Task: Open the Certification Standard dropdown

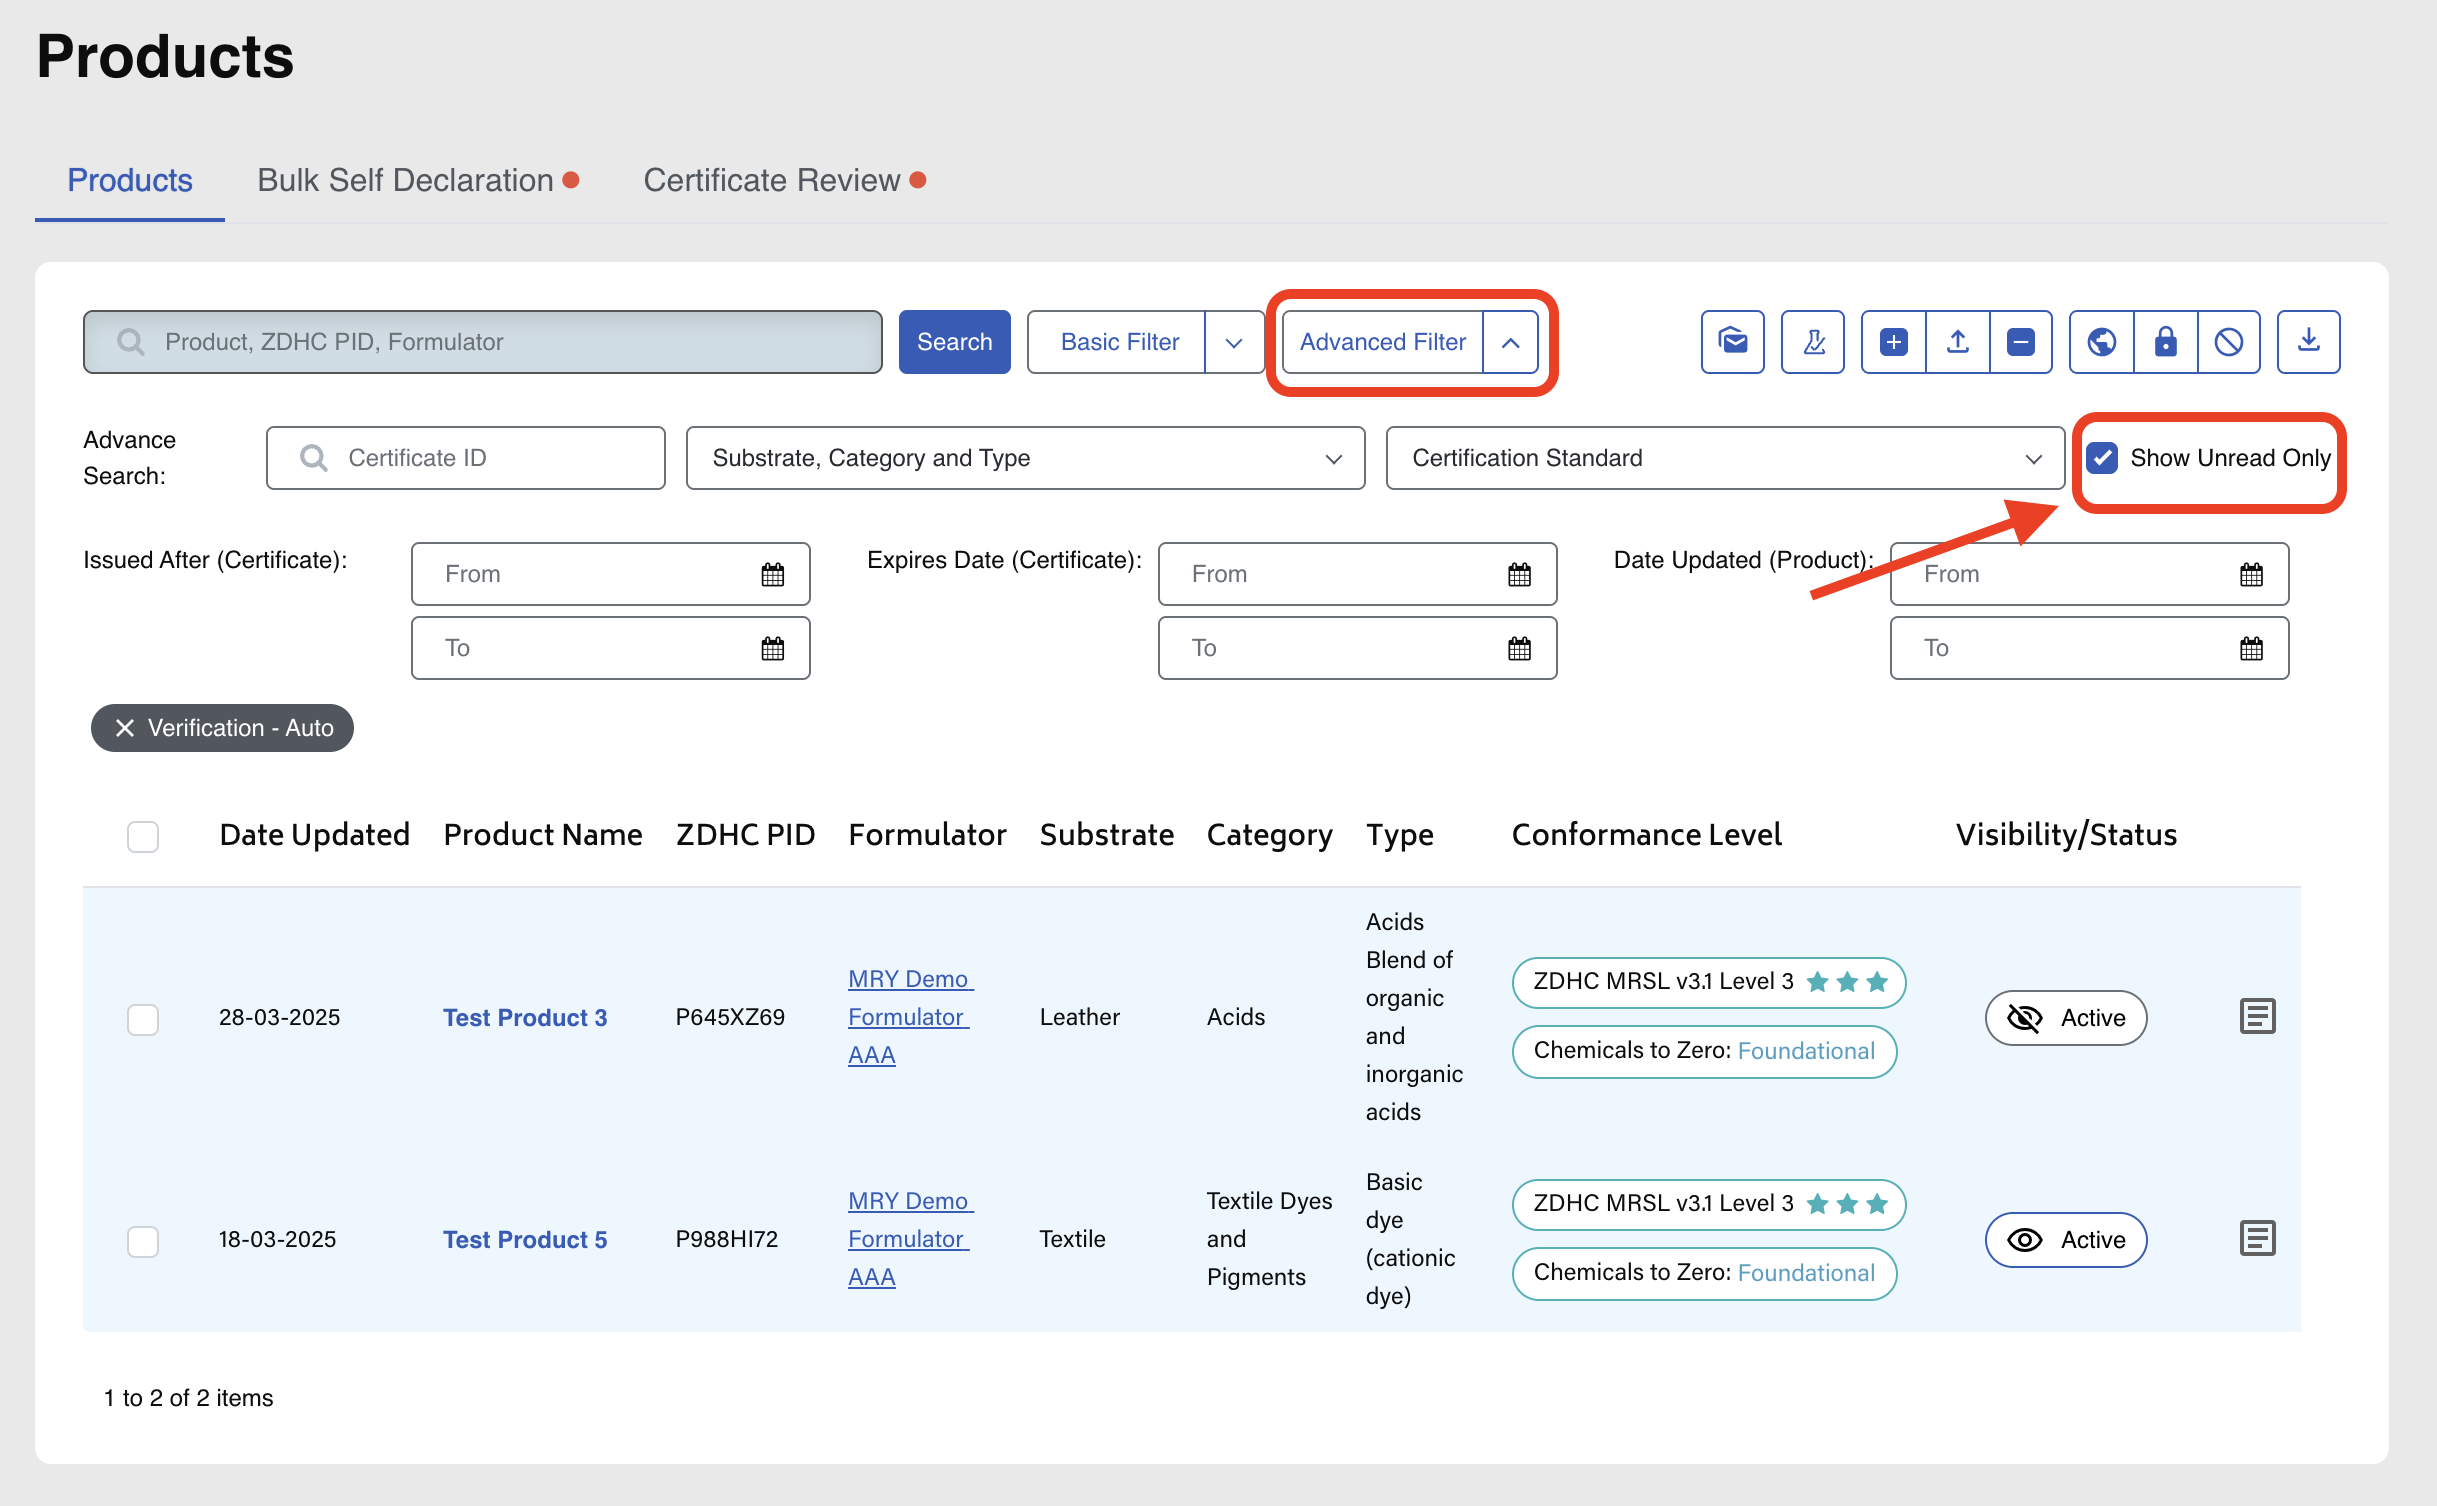Action: pos(1725,458)
